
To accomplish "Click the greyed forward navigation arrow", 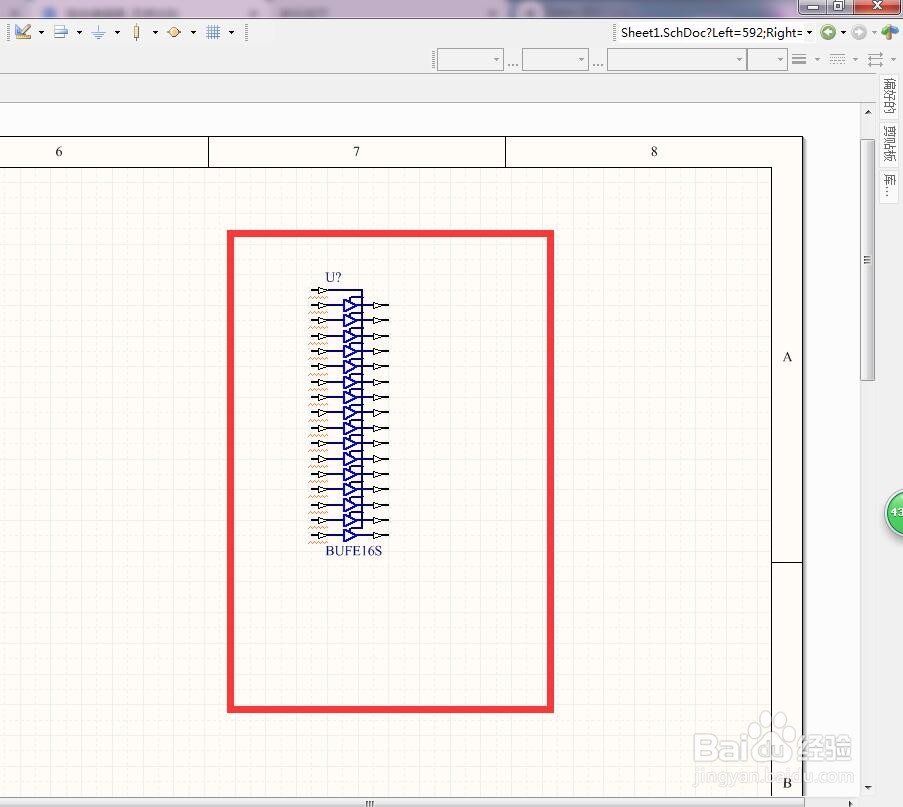I will [859, 32].
